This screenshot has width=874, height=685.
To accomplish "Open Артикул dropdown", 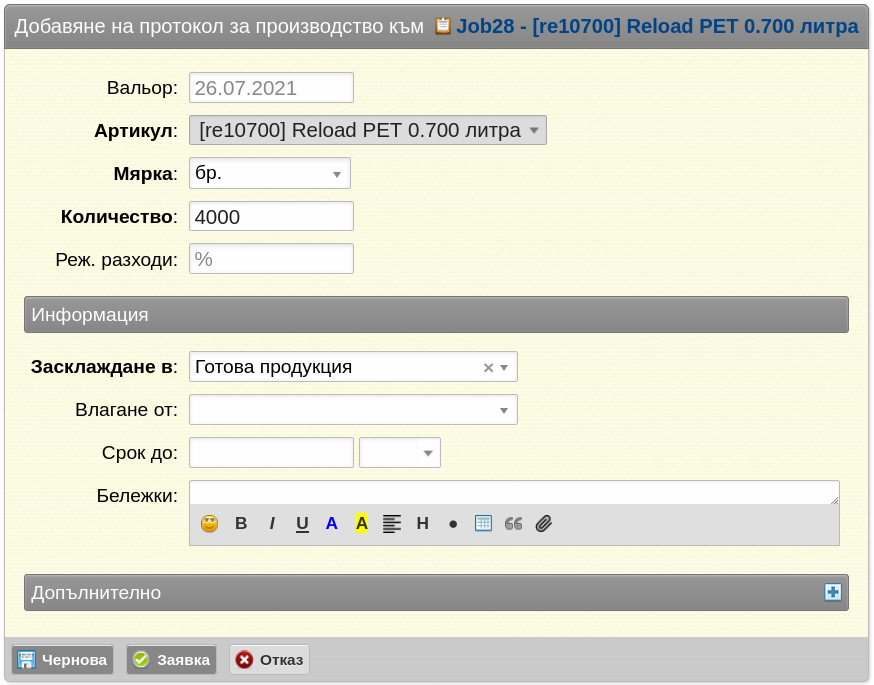I will (x=368, y=130).
